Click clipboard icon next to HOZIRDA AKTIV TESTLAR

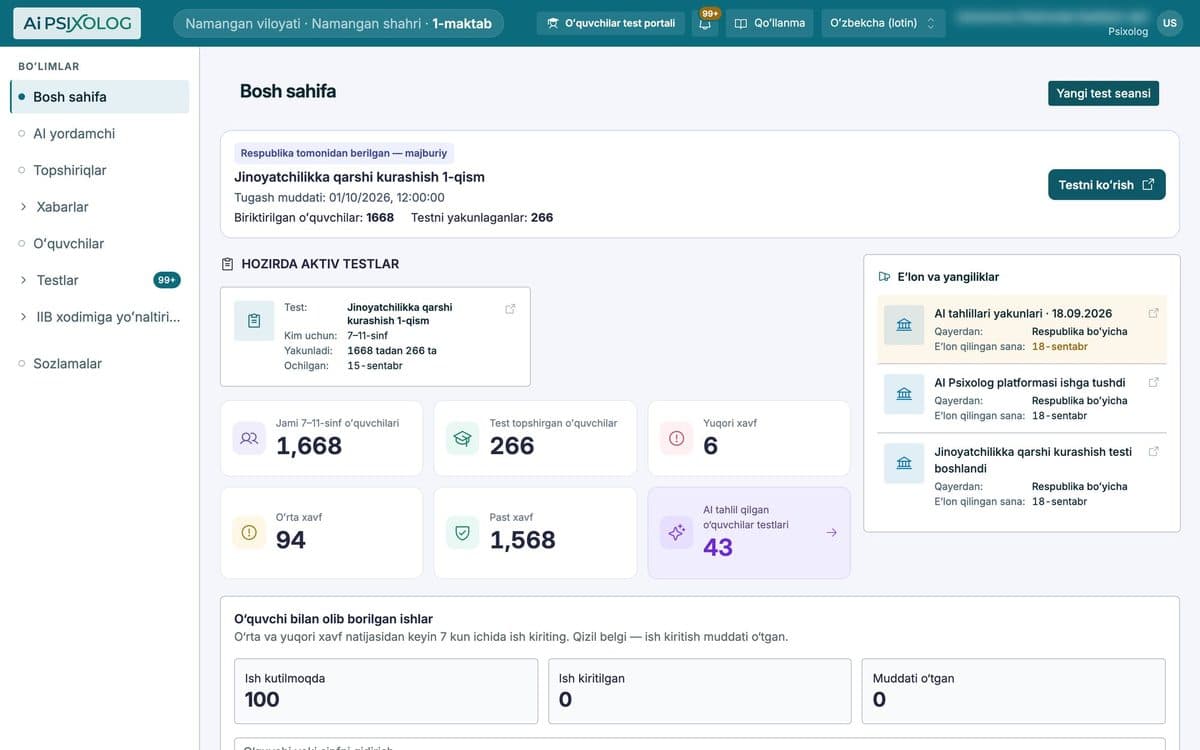tap(228, 264)
